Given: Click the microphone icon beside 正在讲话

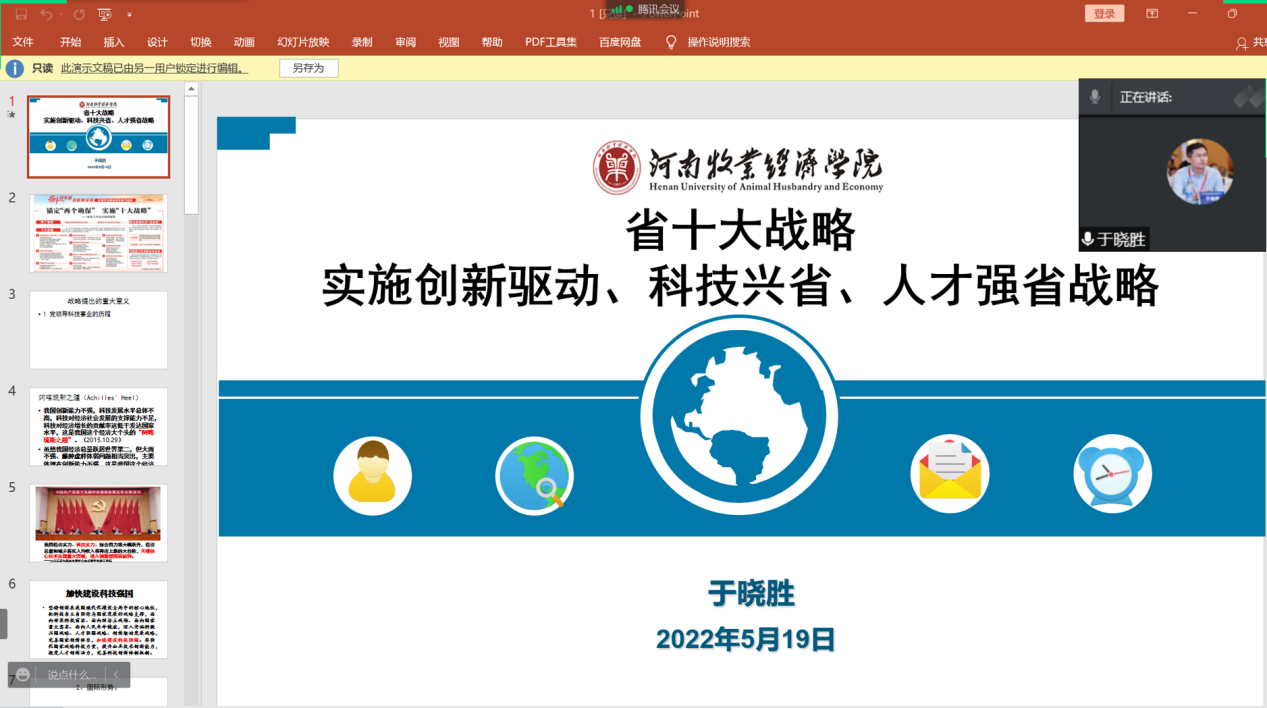Looking at the screenshot, I should [x=1095, y=97].
